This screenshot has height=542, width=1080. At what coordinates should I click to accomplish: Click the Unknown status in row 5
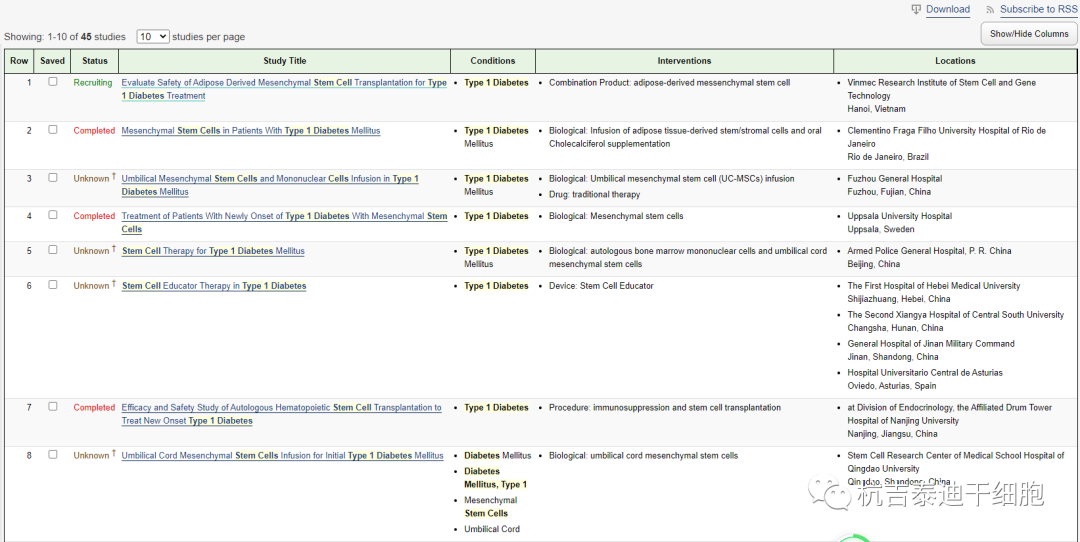(x=92, y=251)
